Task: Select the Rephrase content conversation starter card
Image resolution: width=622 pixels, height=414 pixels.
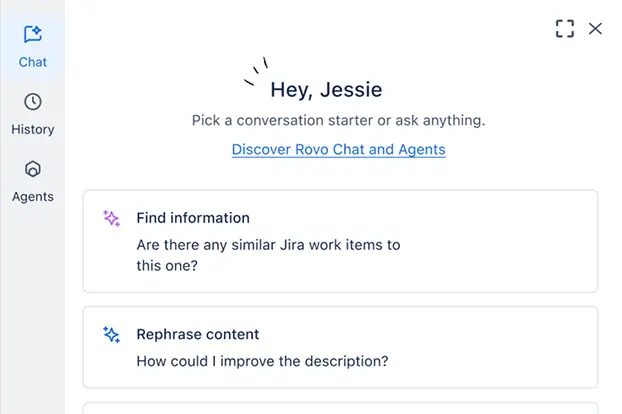Action: (340, 347)
